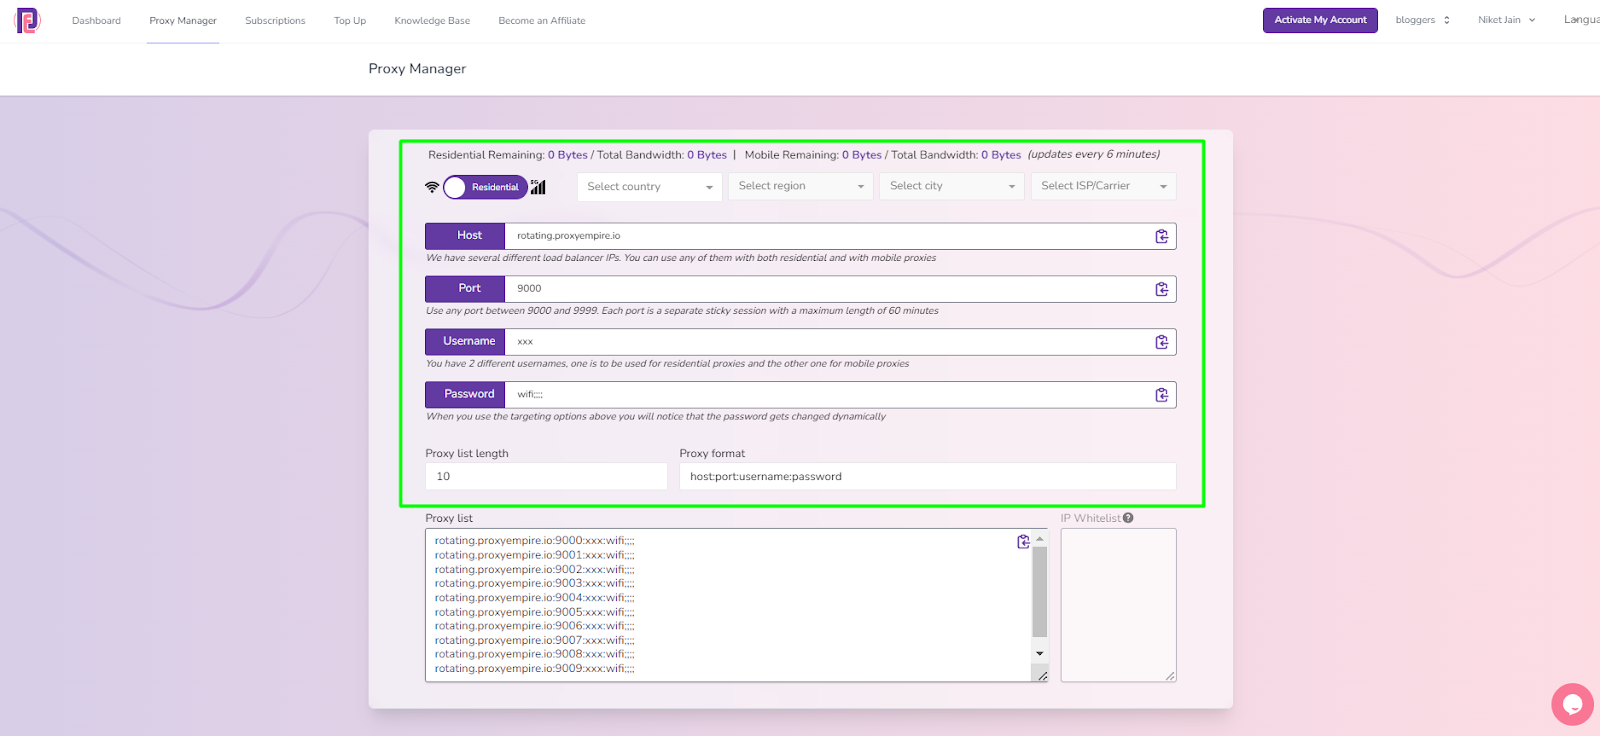Go to the Dashboard tab

(x=96, y=21)
